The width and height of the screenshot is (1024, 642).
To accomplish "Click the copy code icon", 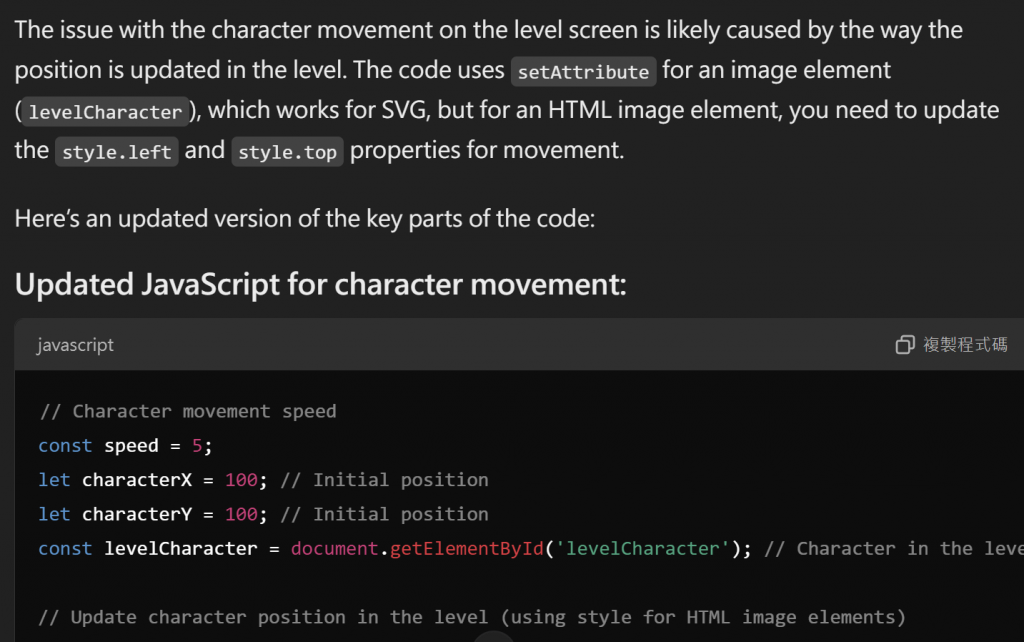I will [904, 345].
